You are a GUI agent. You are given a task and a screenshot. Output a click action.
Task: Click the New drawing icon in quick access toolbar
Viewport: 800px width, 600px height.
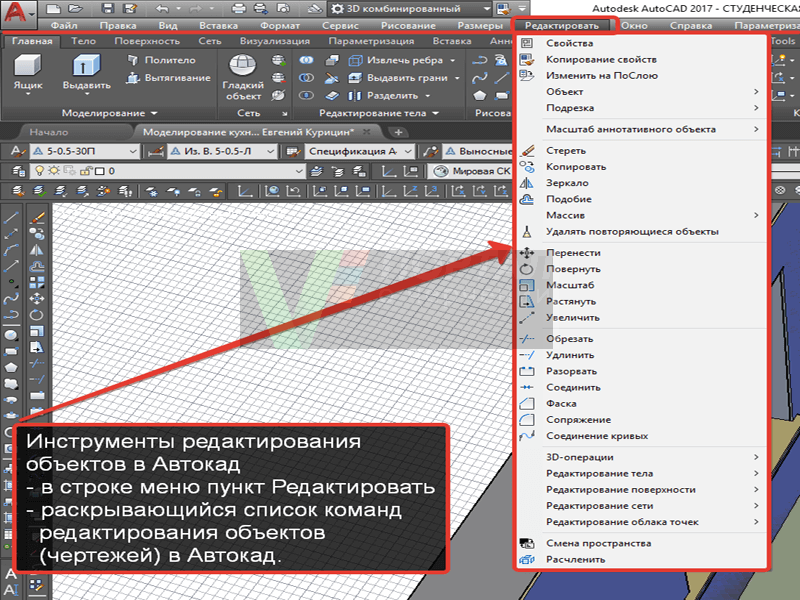[x=54, y=8]
